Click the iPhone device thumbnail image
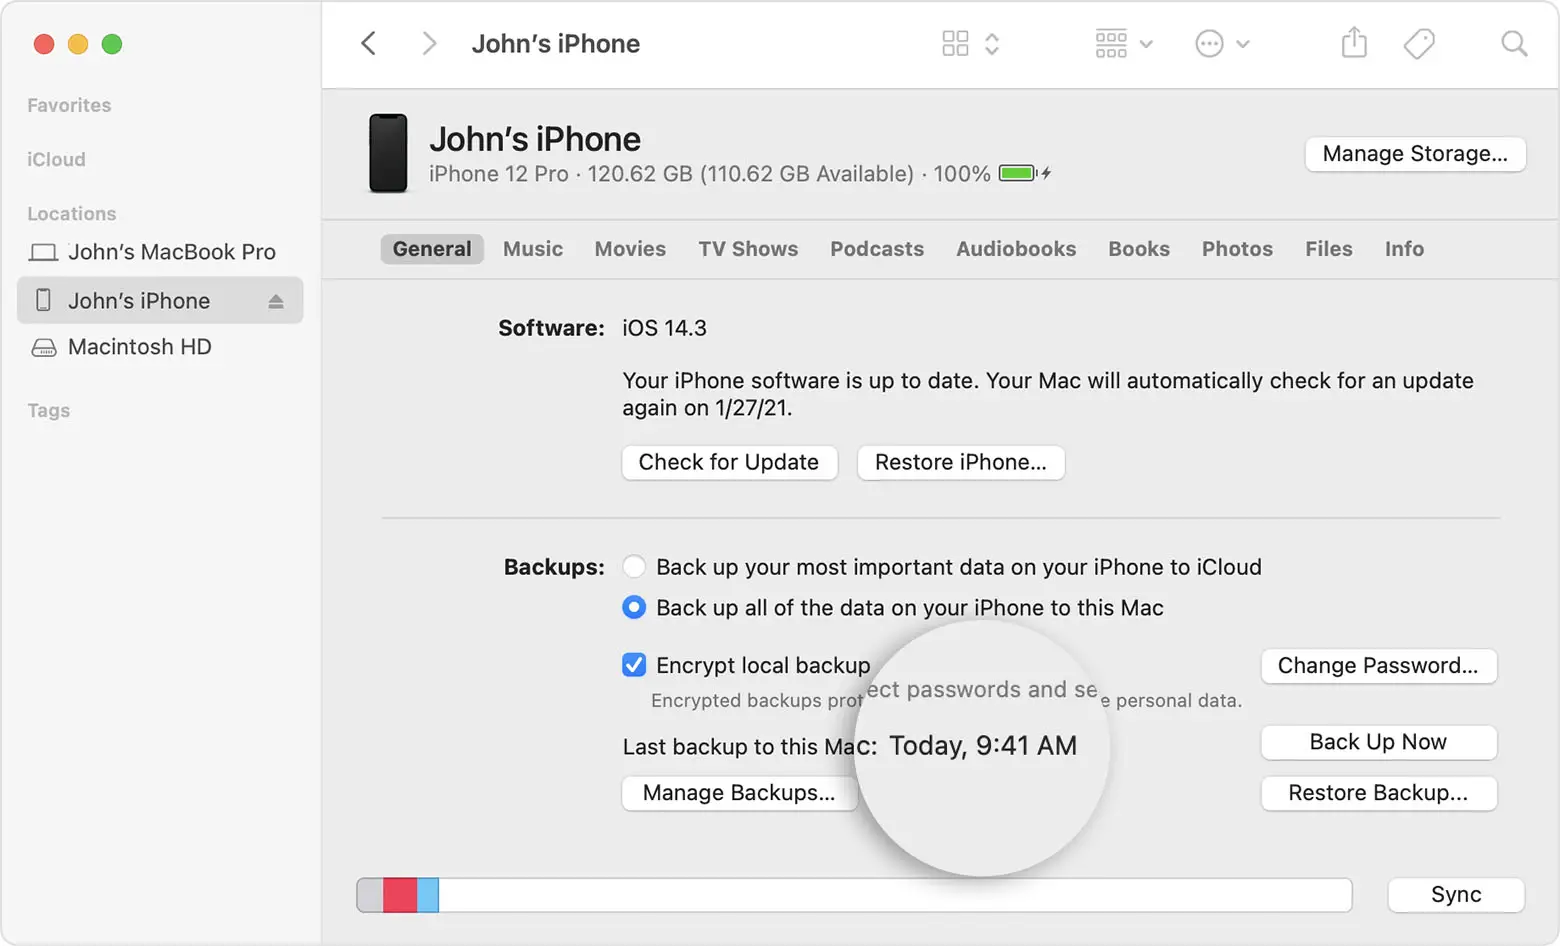This screenshot has height=946, width=1560. 388,153
